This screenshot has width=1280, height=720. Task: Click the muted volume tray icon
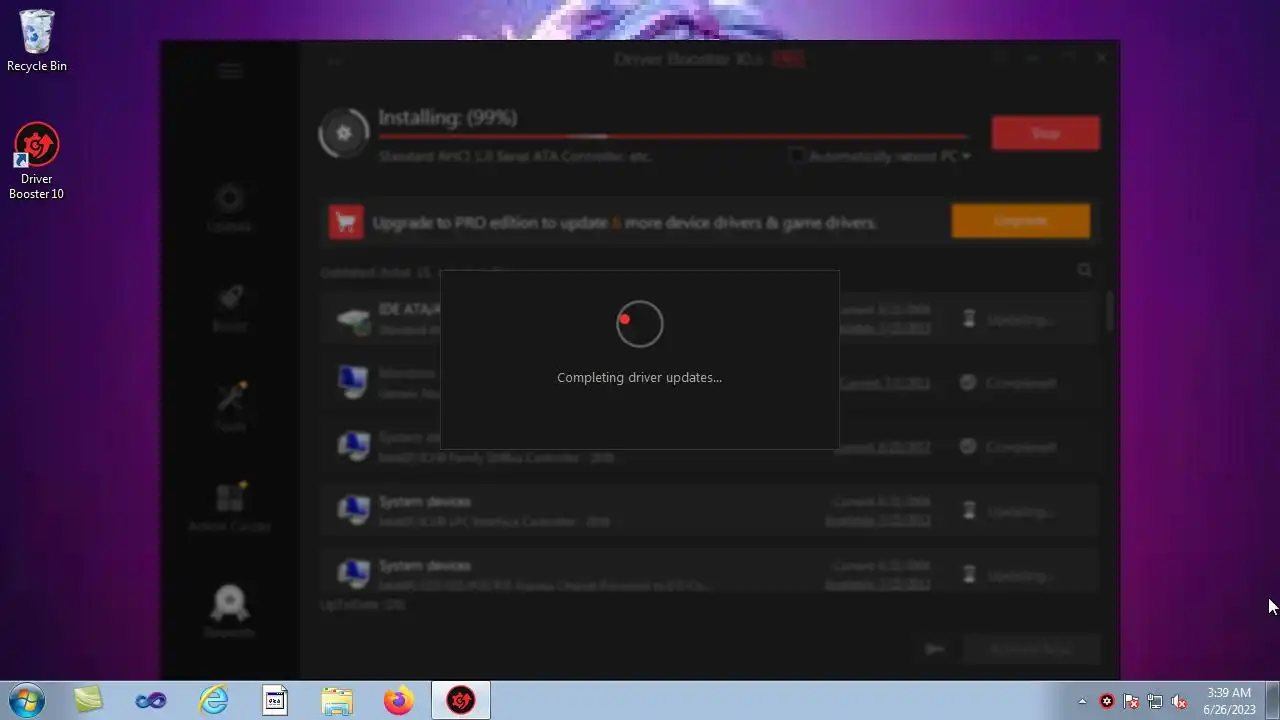1179,701
